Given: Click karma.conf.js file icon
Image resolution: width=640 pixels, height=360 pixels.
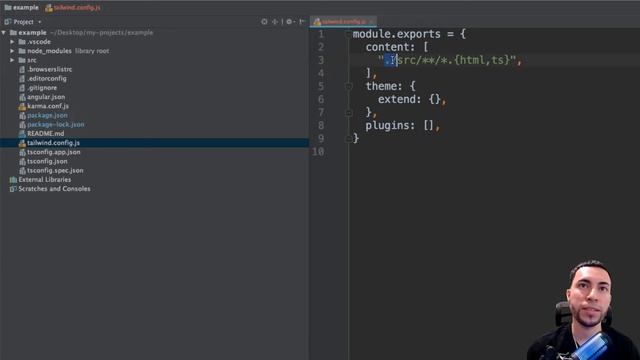Looking at the screenshot, I should (22, 106).
